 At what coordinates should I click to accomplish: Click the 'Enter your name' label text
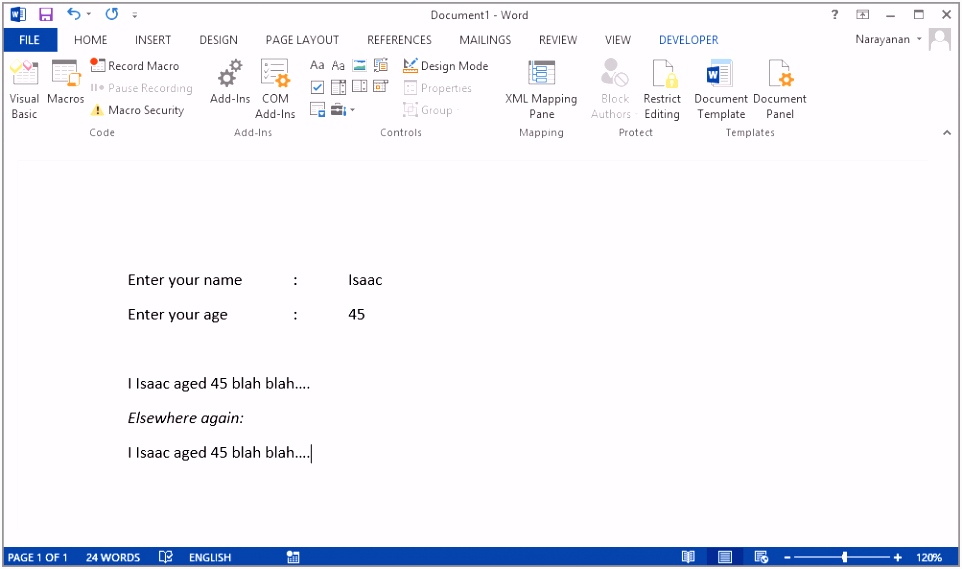tap(185, 280)
